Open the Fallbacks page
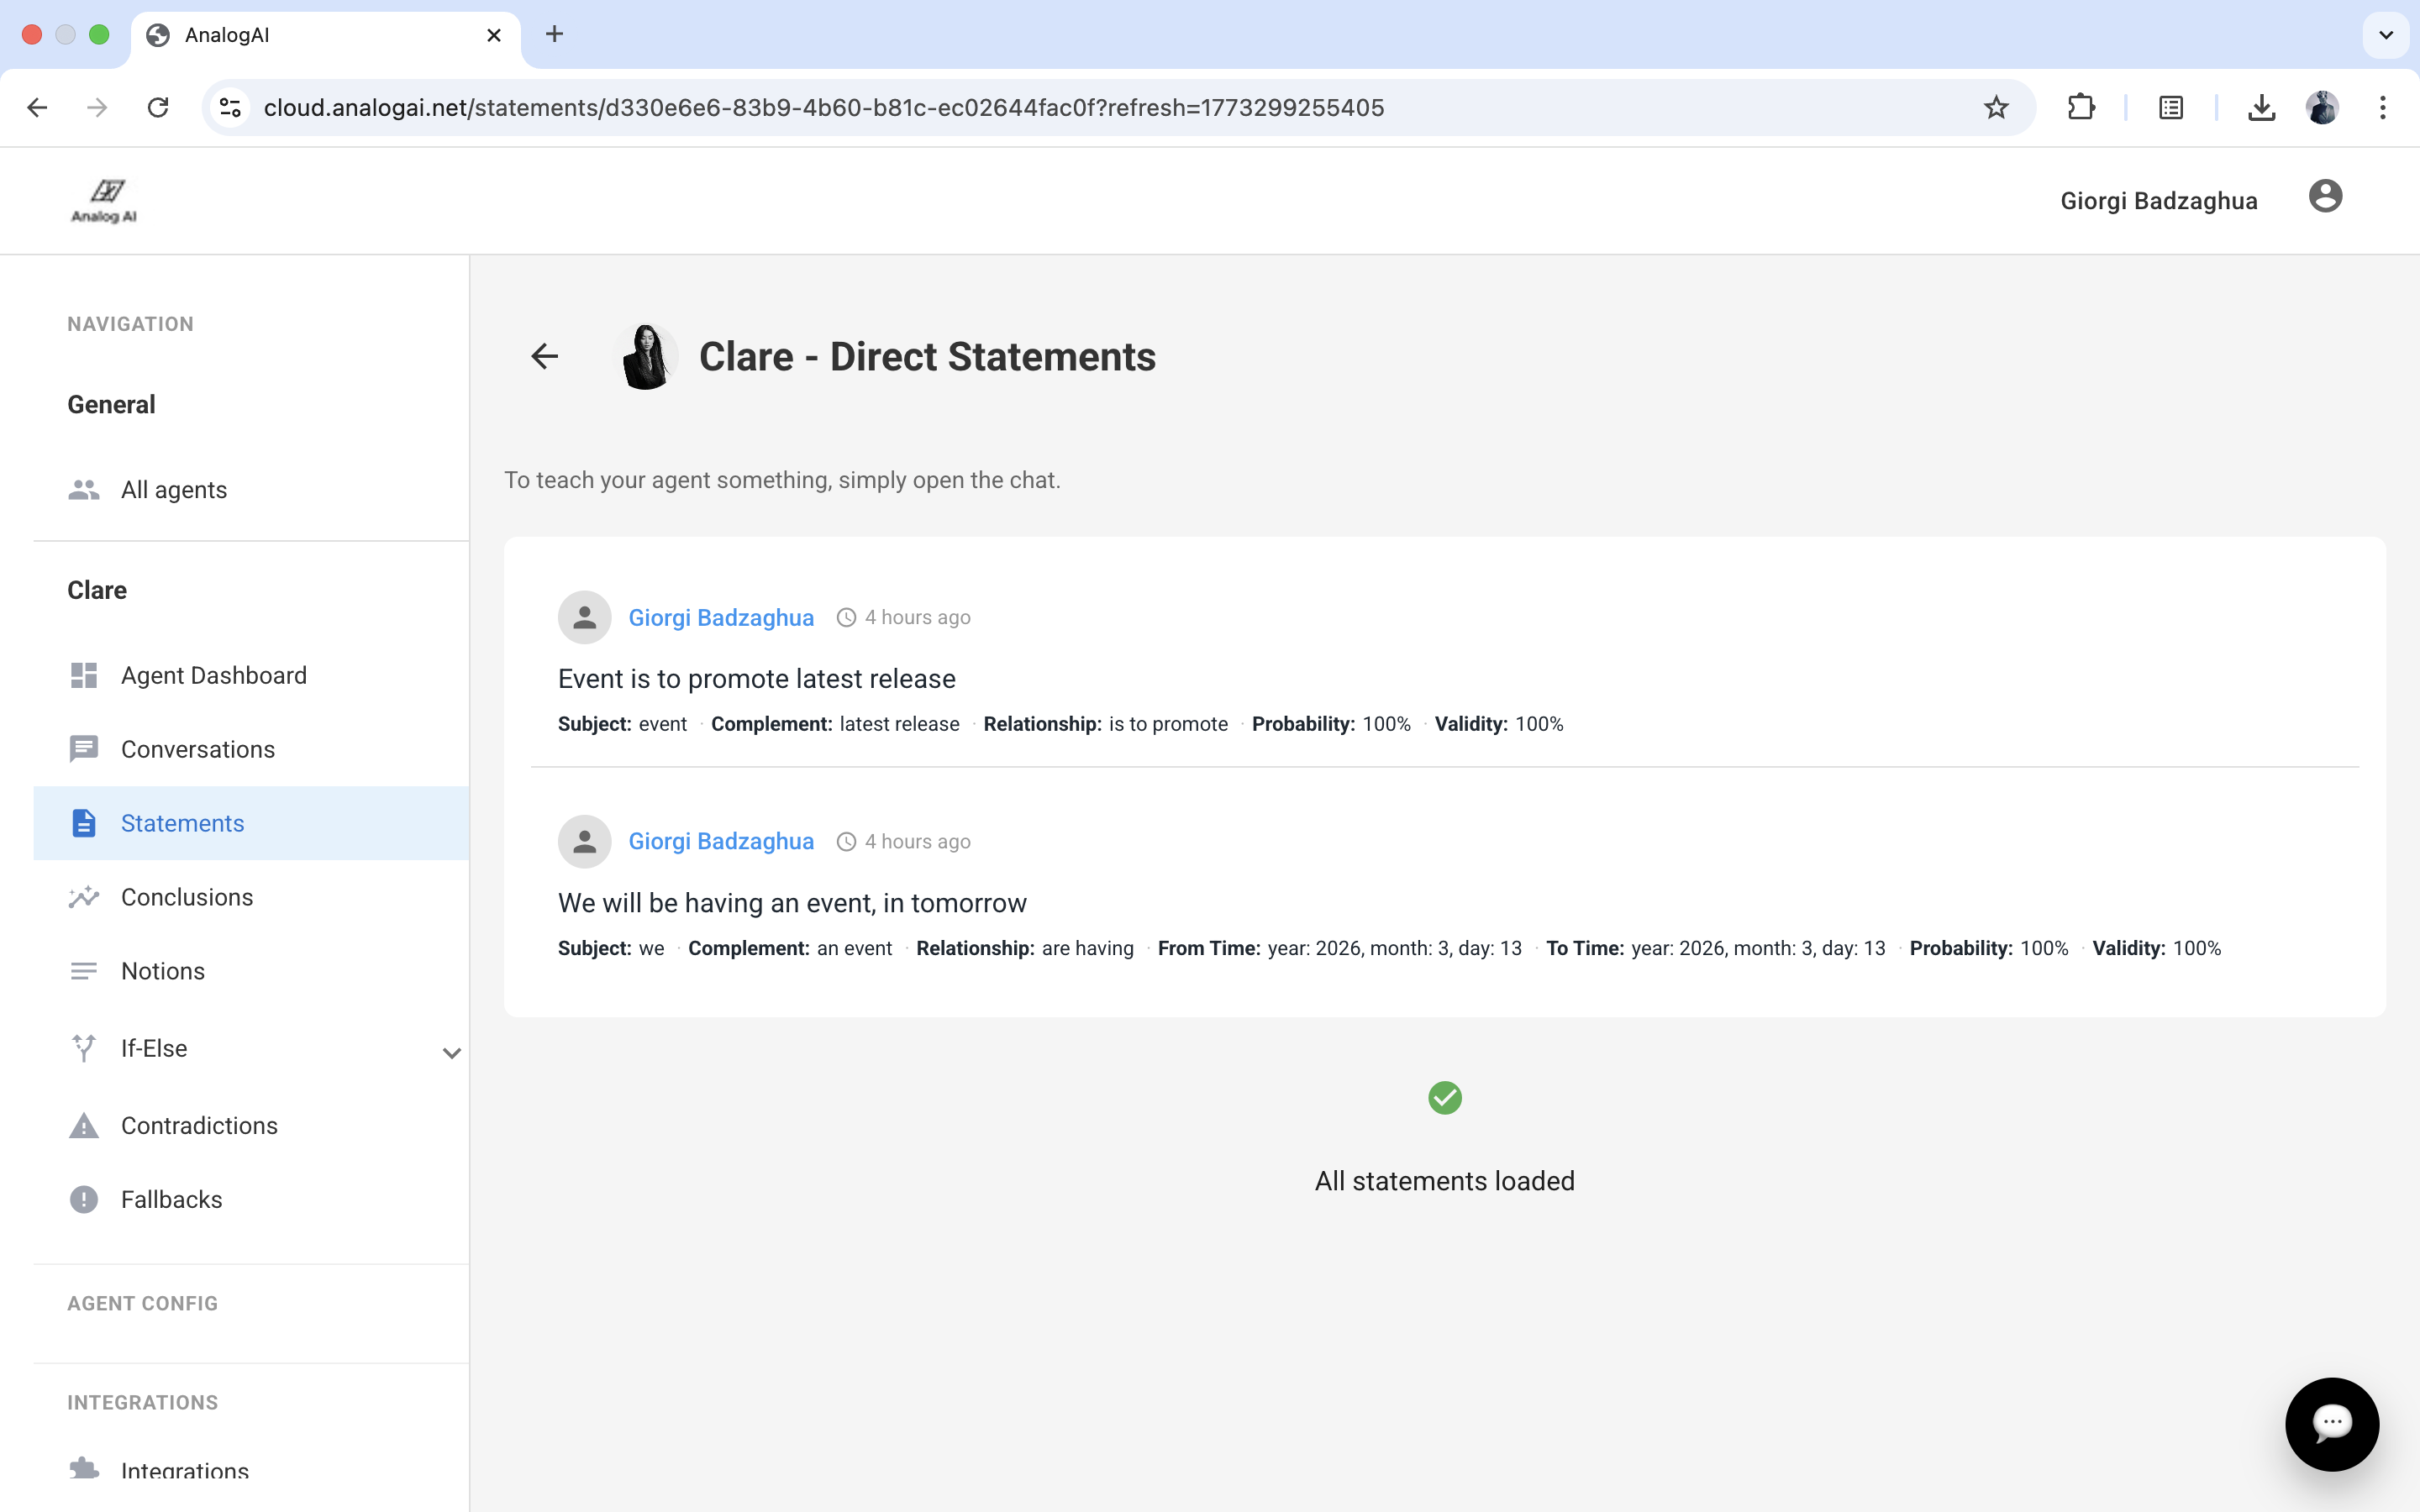 (171, 1199)
